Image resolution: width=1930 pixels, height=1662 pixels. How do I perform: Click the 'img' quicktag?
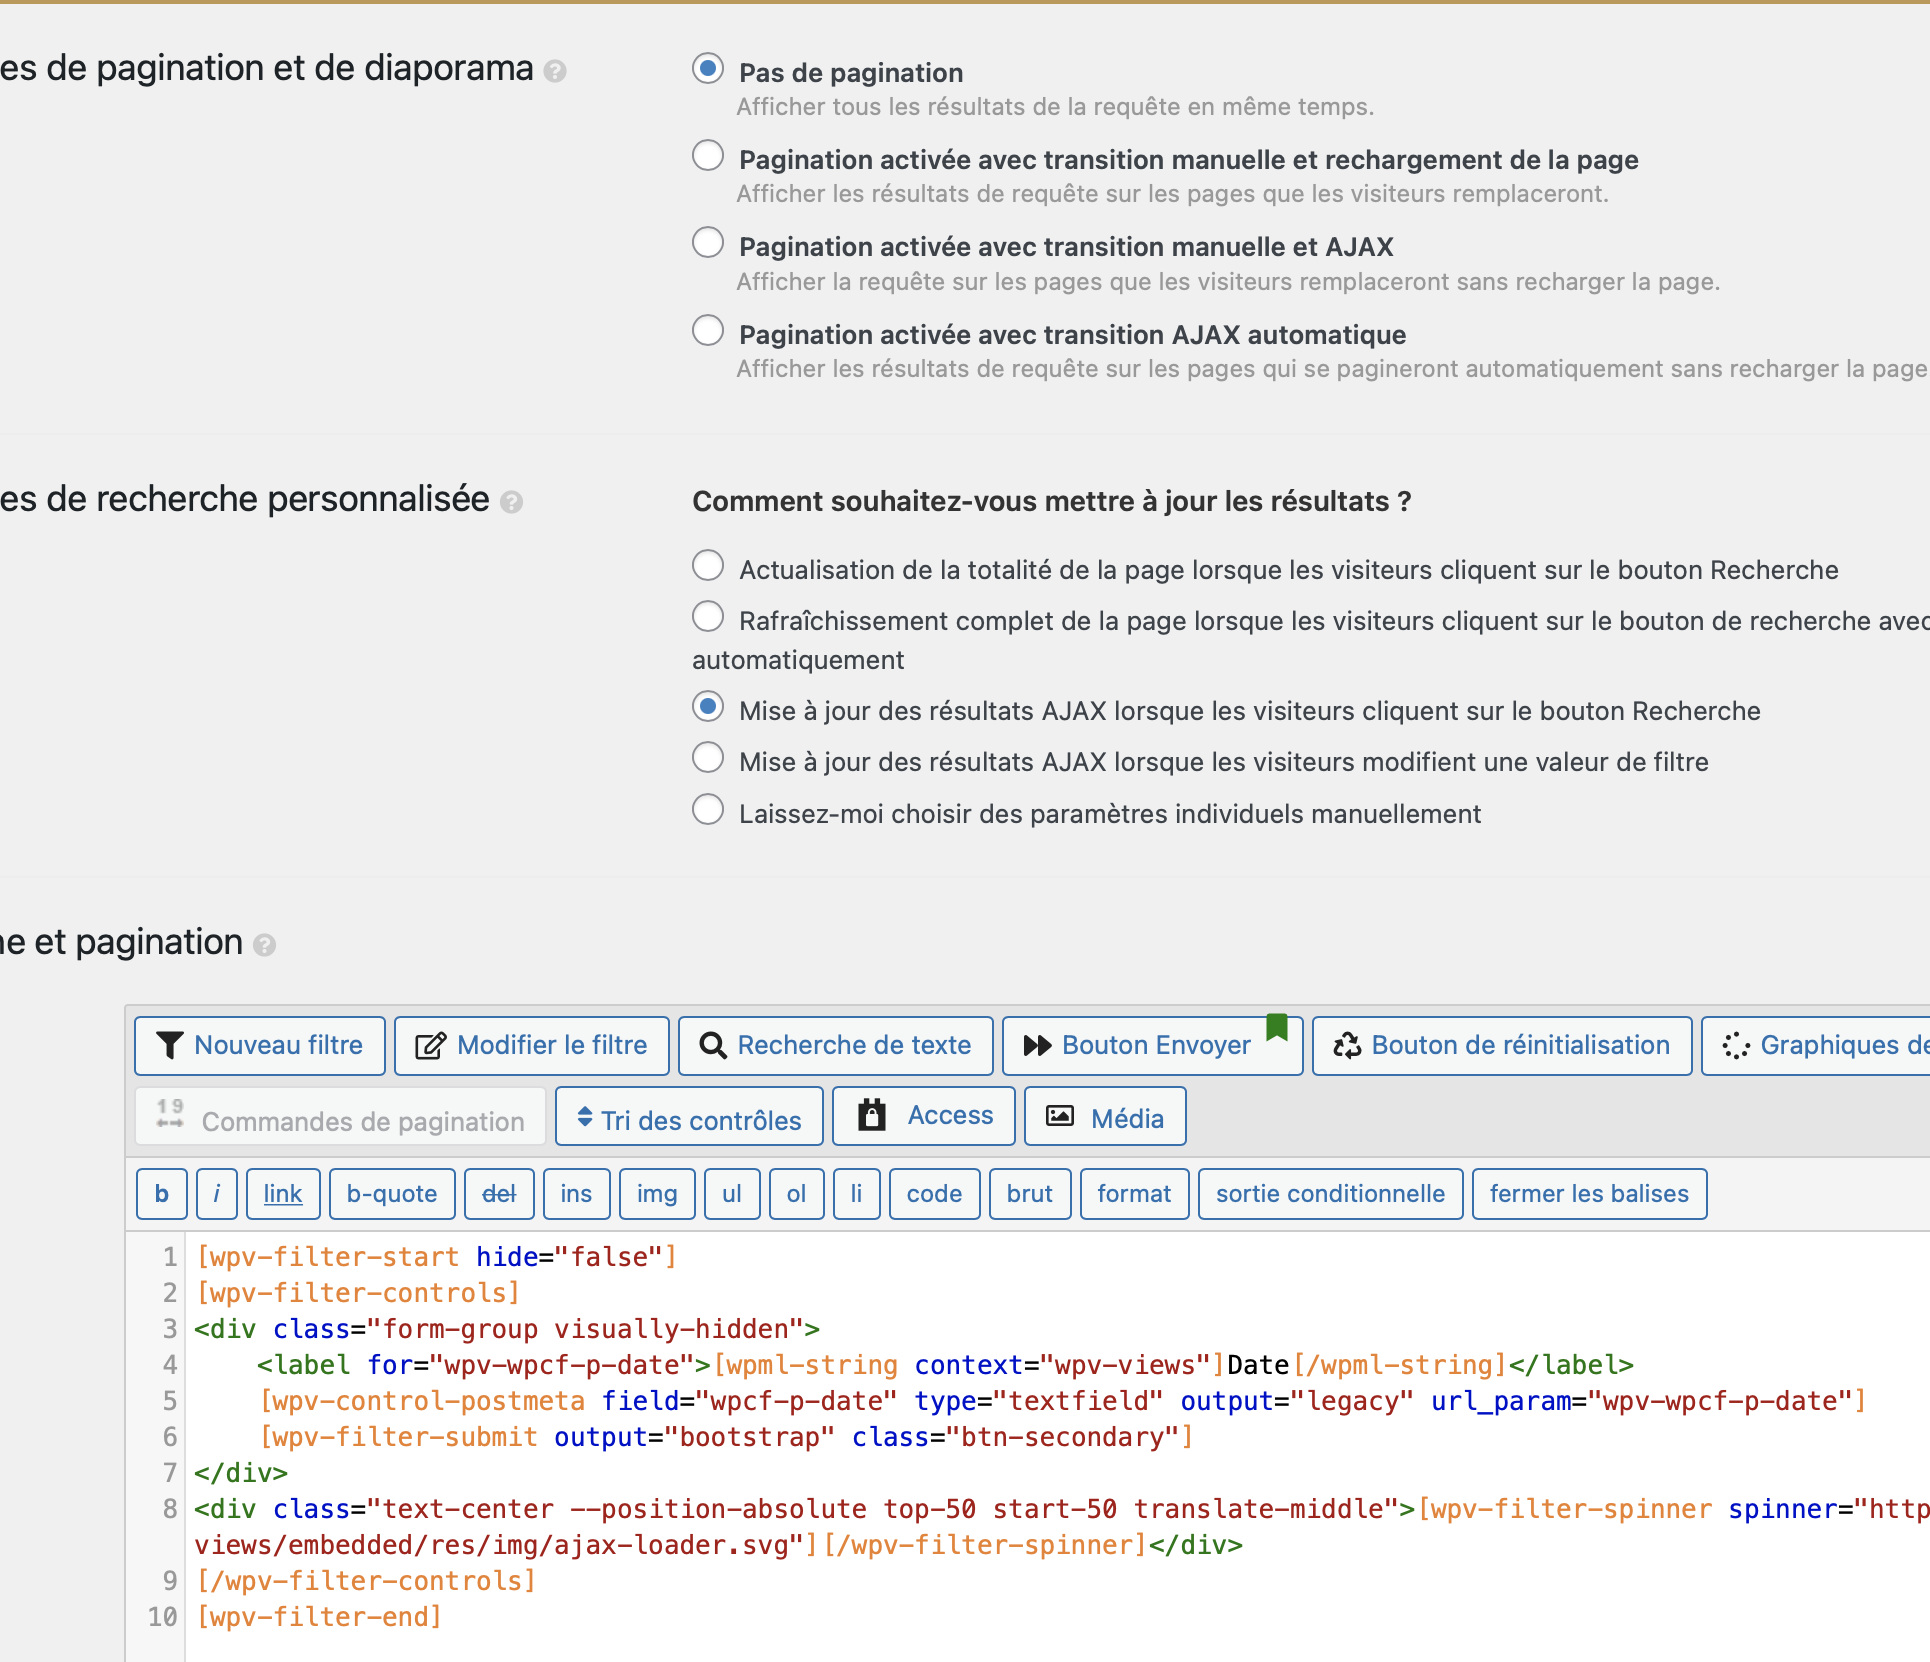click(657, 1194)
